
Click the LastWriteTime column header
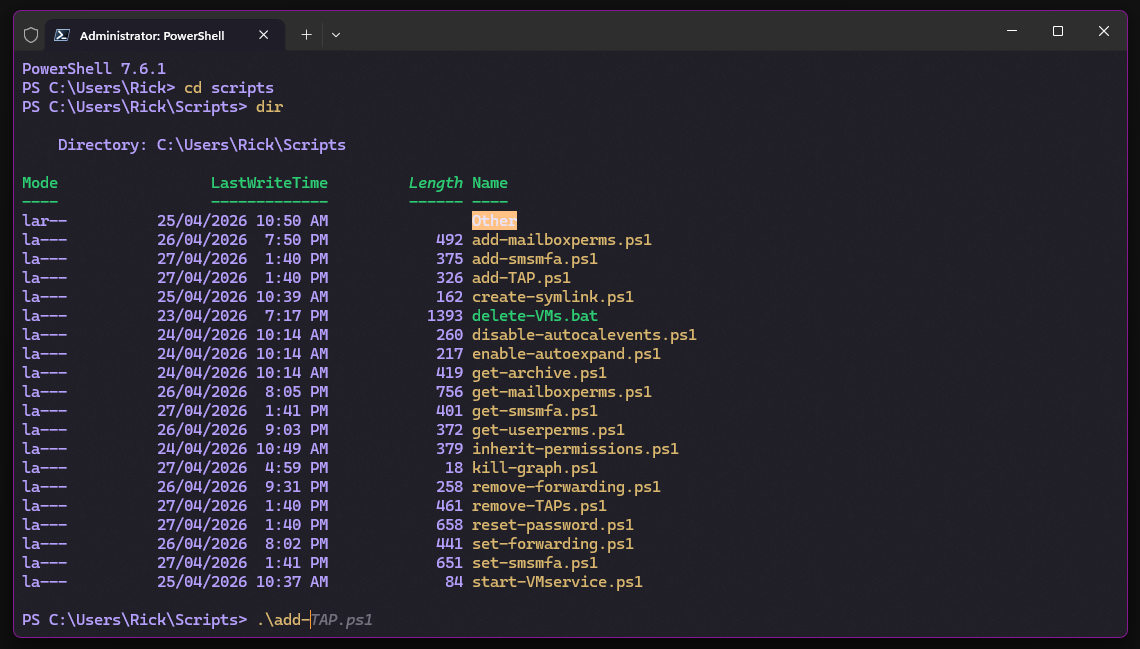click(x=269, y=183)
